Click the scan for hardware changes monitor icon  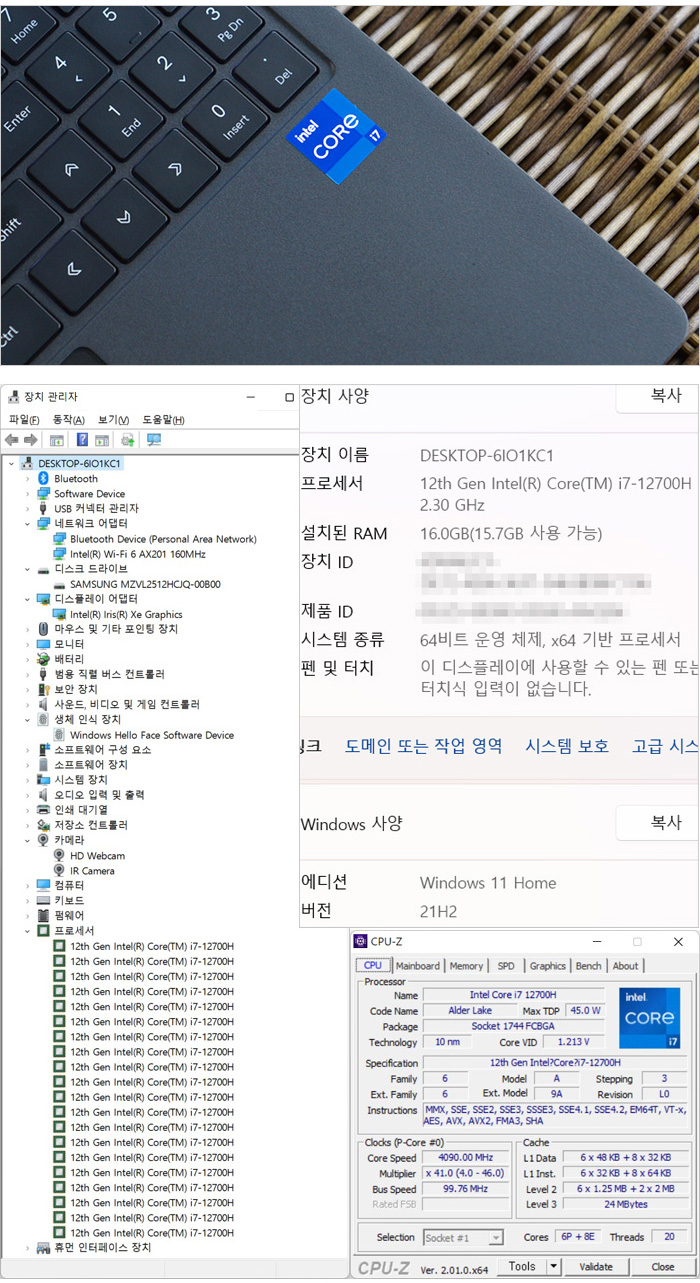153,440
